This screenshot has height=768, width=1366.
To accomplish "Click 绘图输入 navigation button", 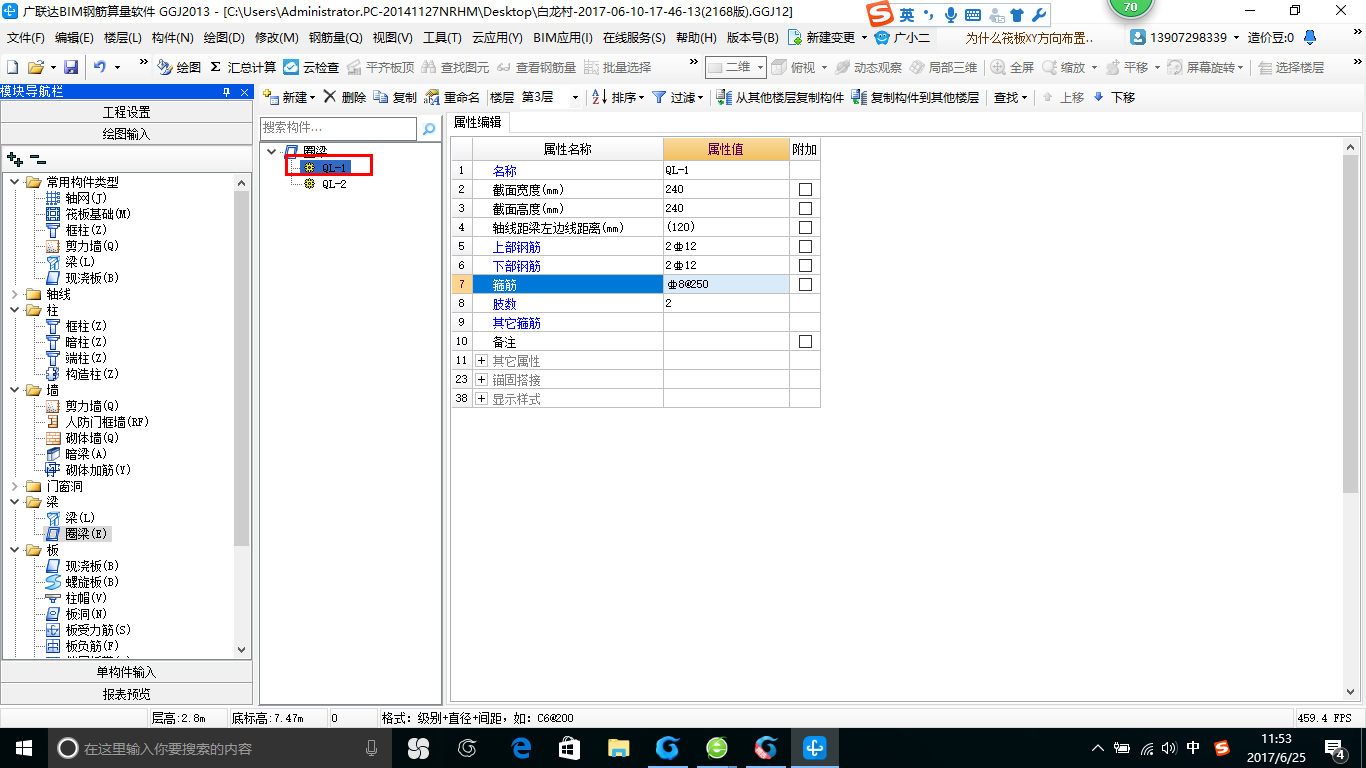I will (x=126, y=133).
